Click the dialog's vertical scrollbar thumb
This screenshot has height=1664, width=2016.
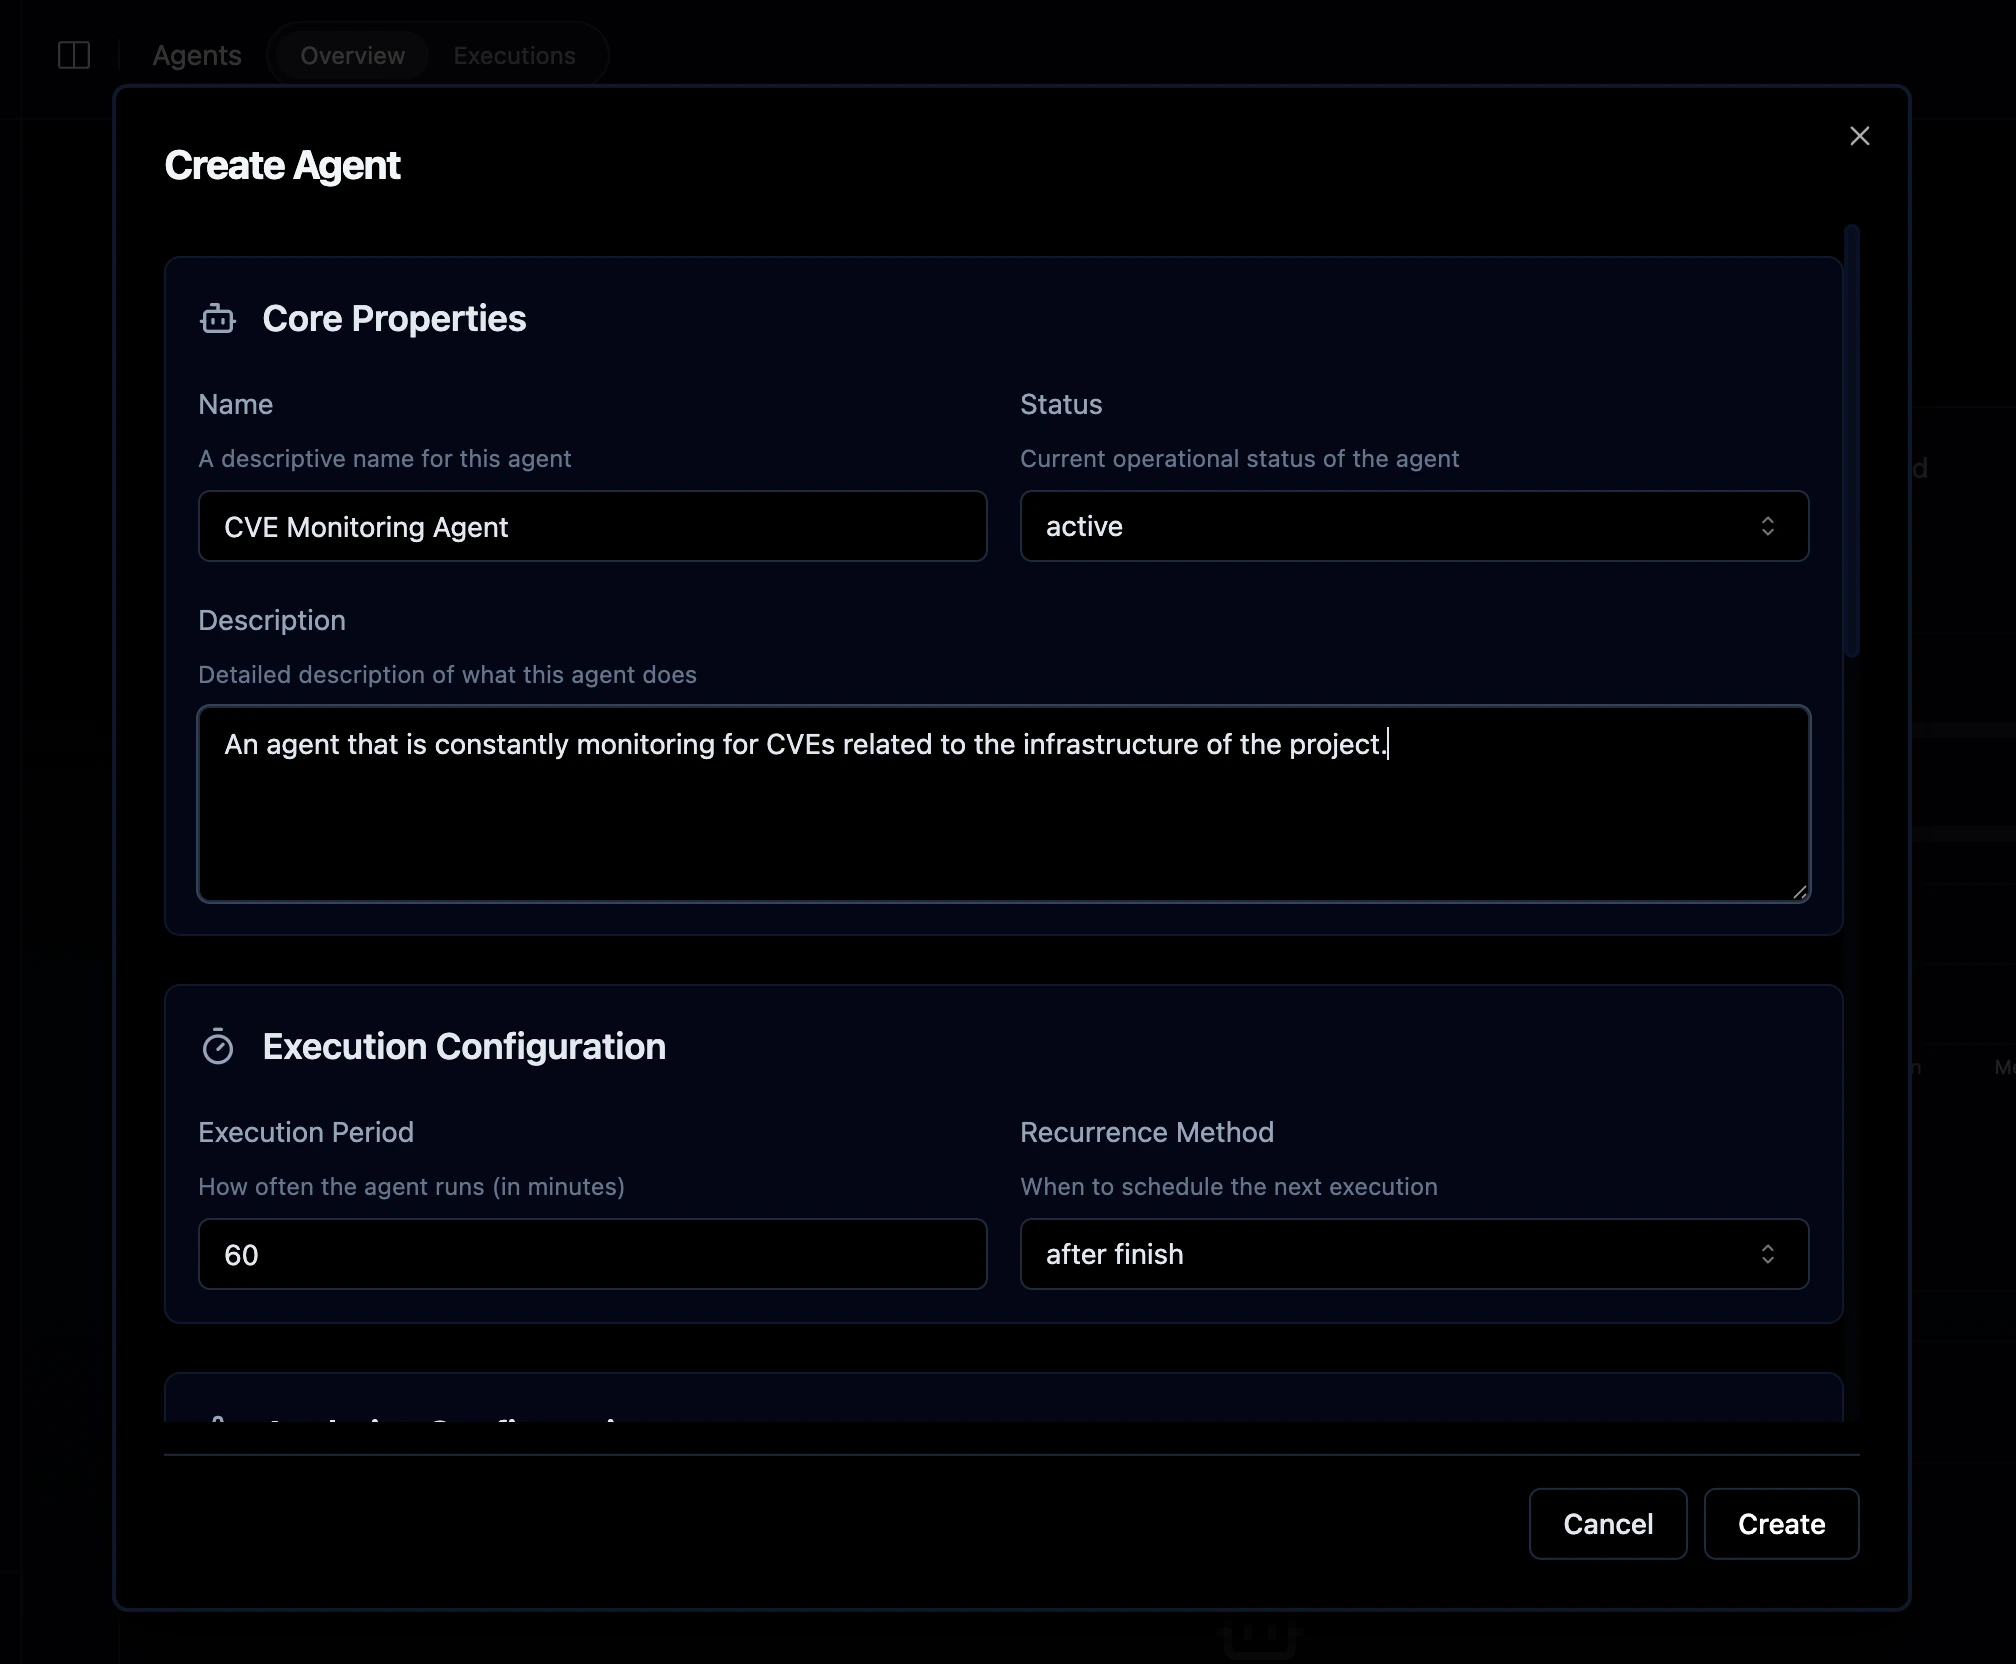[x=1851, y=440]
